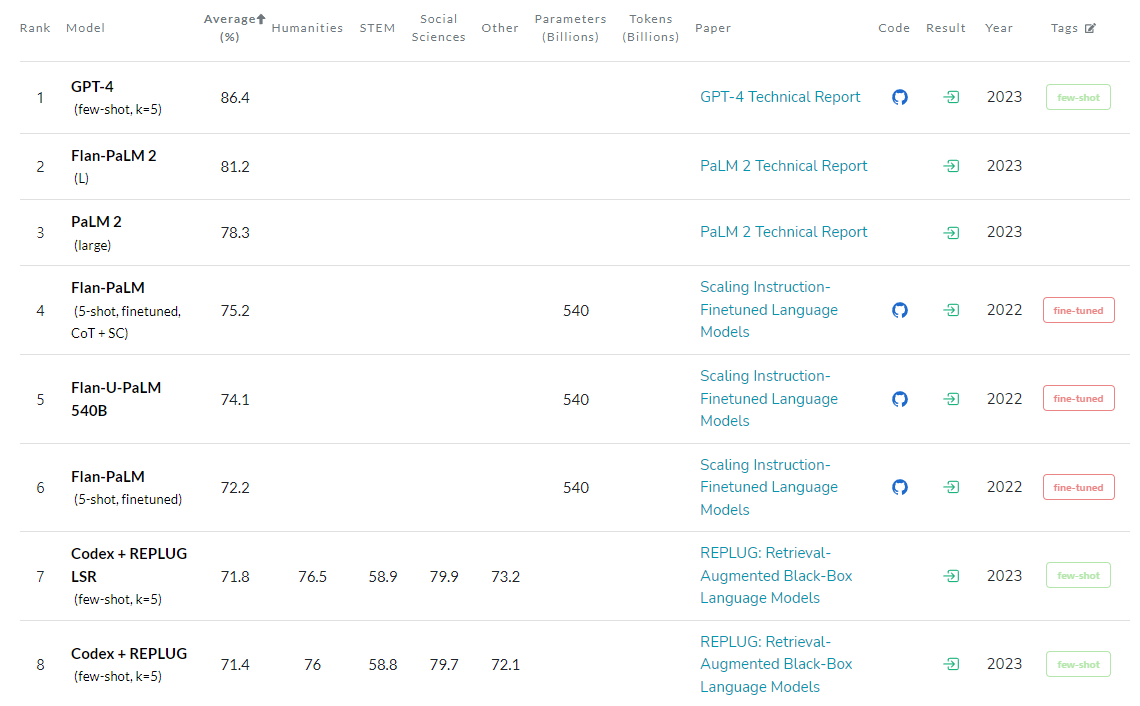
Task: Click the result icon for PaLM 2 (large)
Action: (x=951, y=233)
